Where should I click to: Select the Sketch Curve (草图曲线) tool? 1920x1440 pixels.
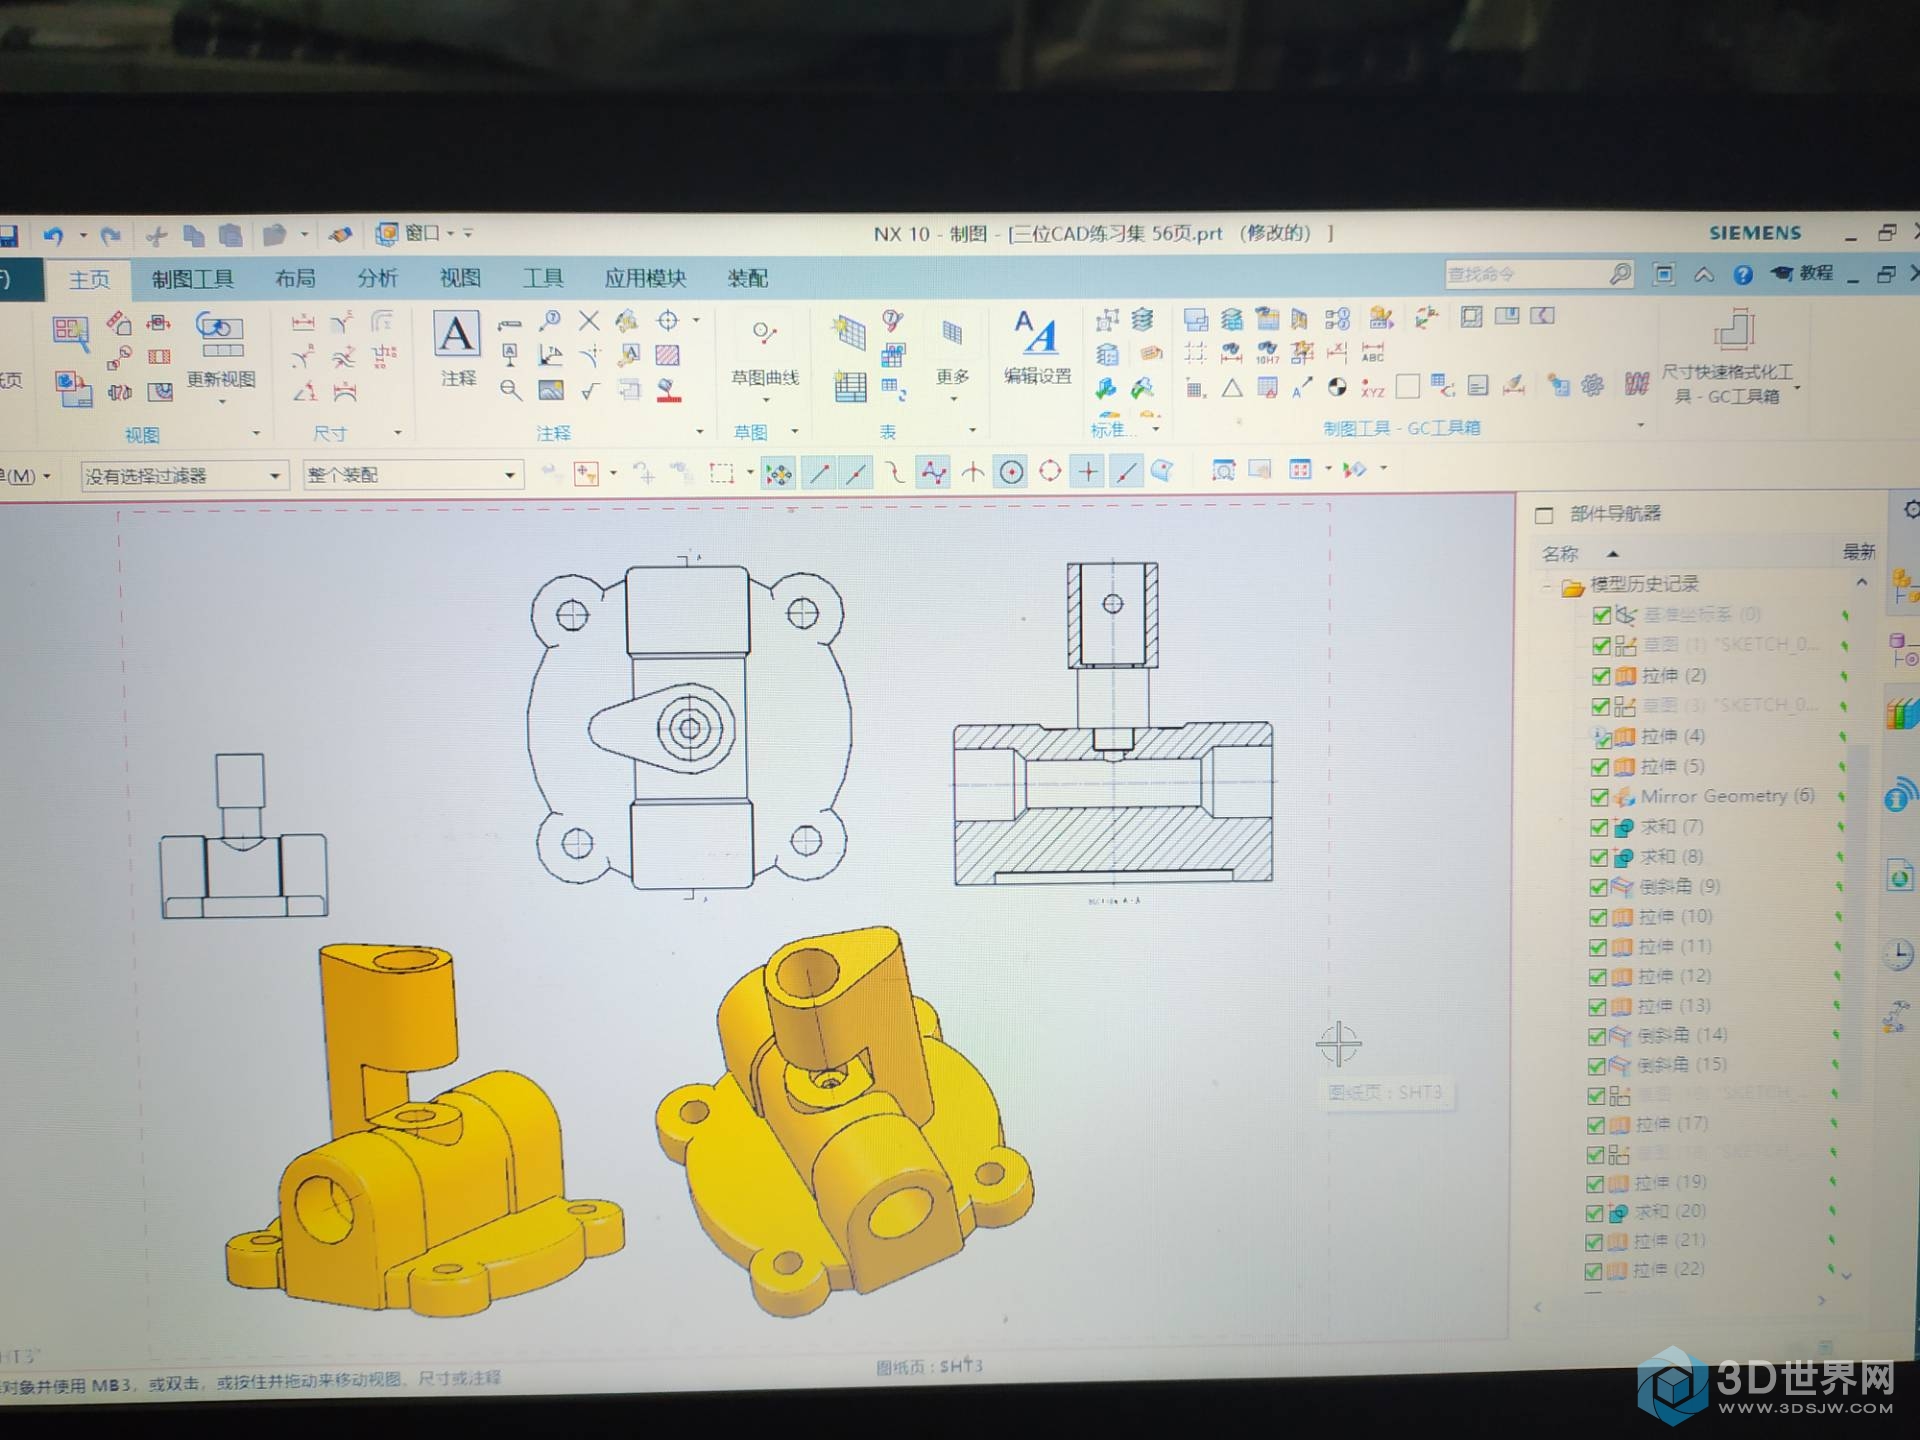click(x=765, y=333)
